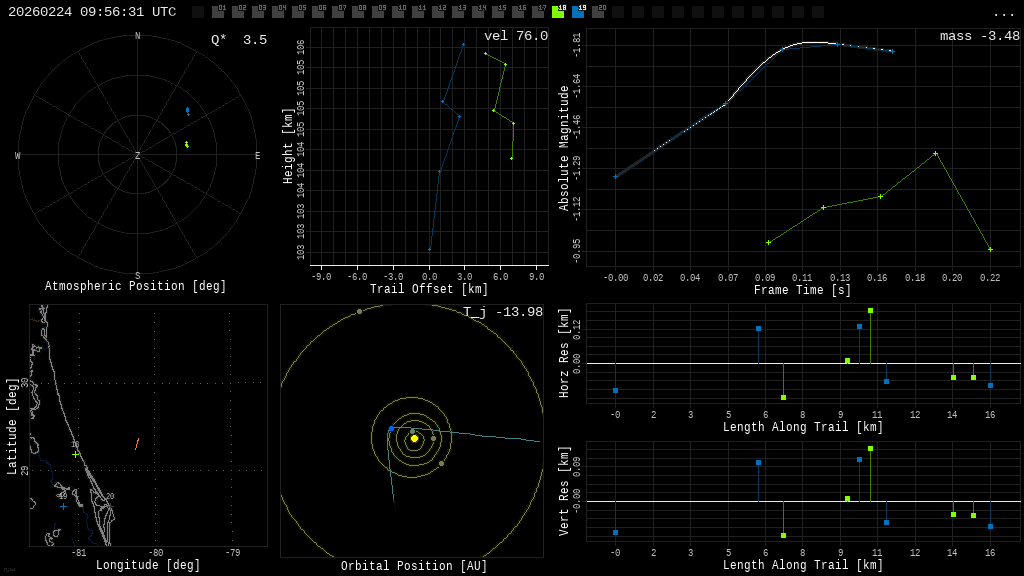This screenshot has height=576, width=1024.
Task: Click the N compass label in polar plot
Action: pyautogui.click(x=137, y=36)
